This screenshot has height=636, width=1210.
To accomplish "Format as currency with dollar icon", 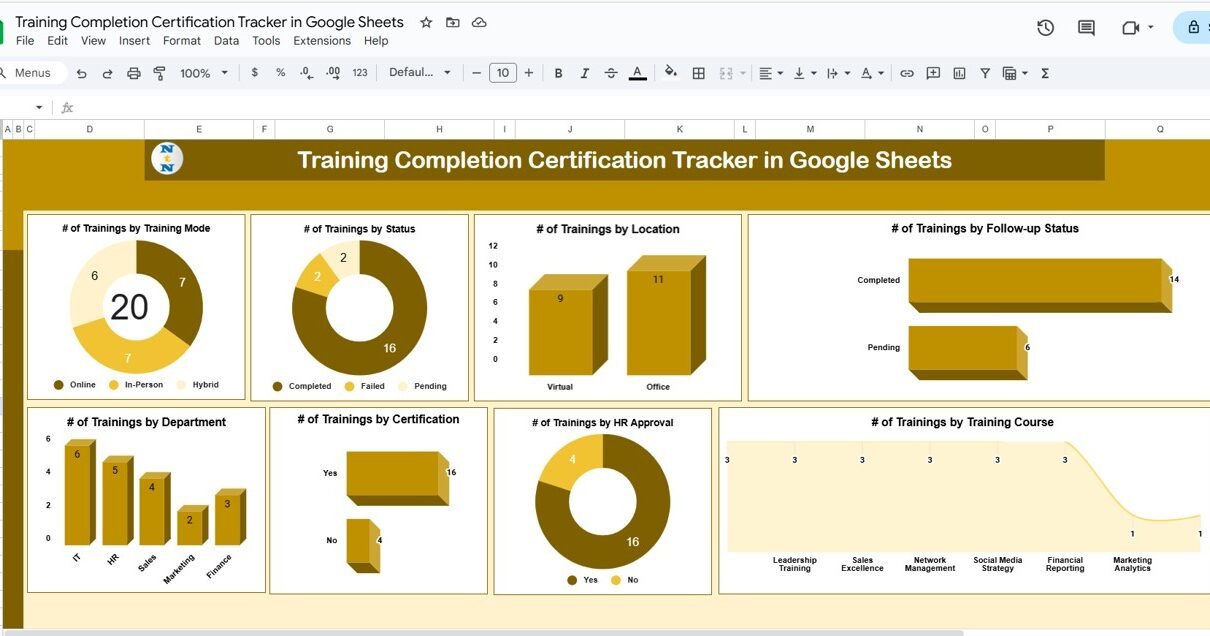I will pyautogui.click(x=255, y=73).
